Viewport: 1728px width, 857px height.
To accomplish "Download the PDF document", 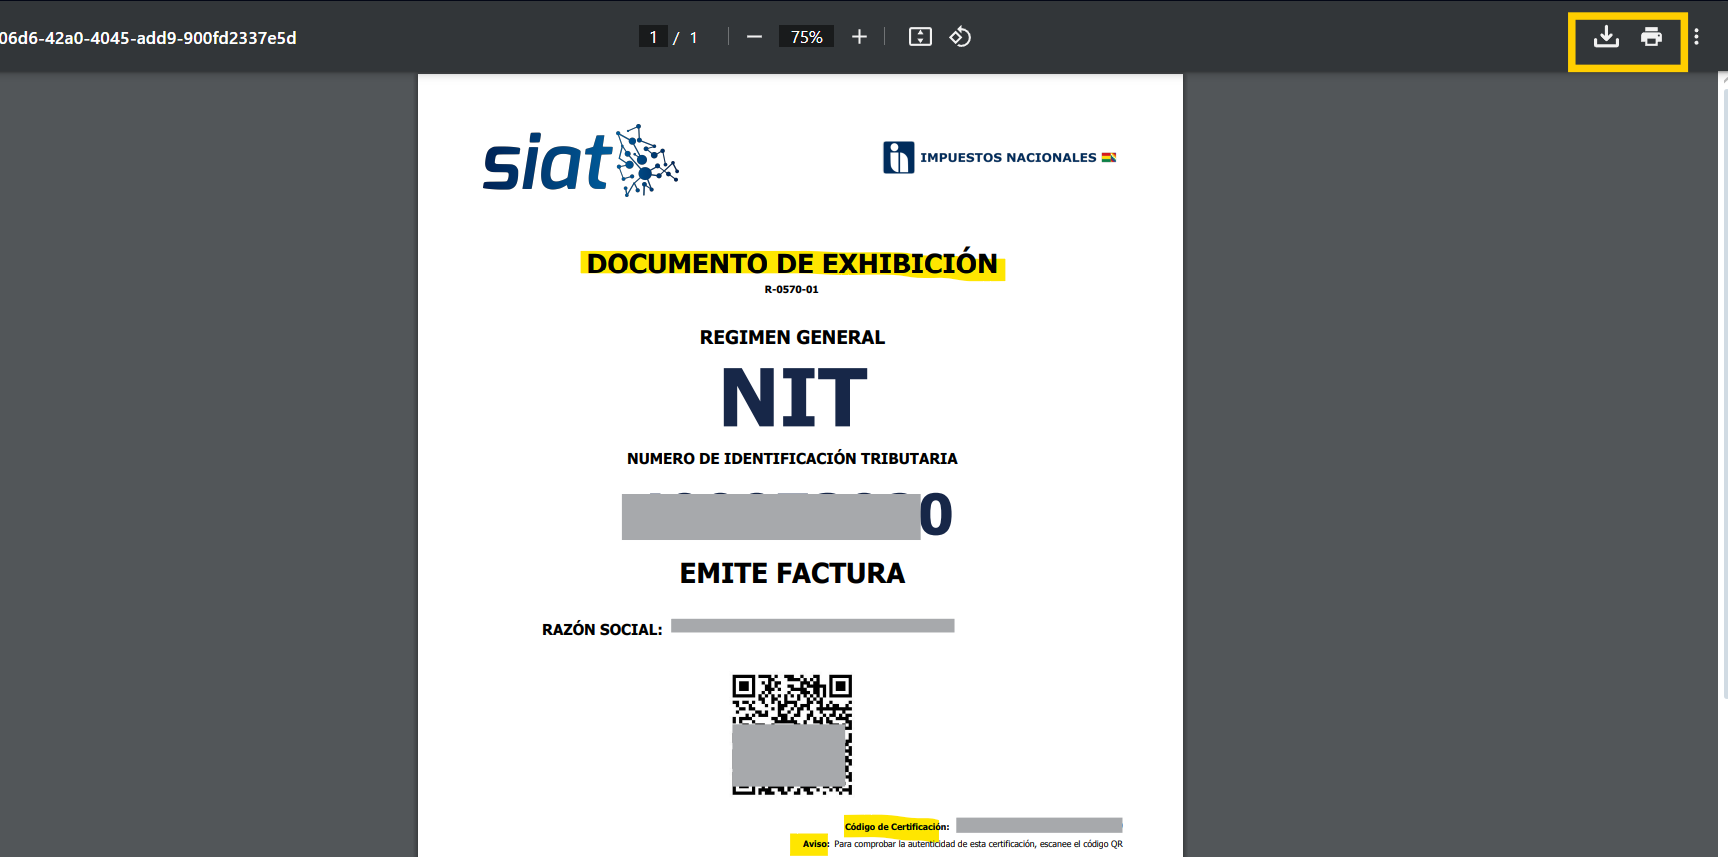I will (x=1606, y=37).
